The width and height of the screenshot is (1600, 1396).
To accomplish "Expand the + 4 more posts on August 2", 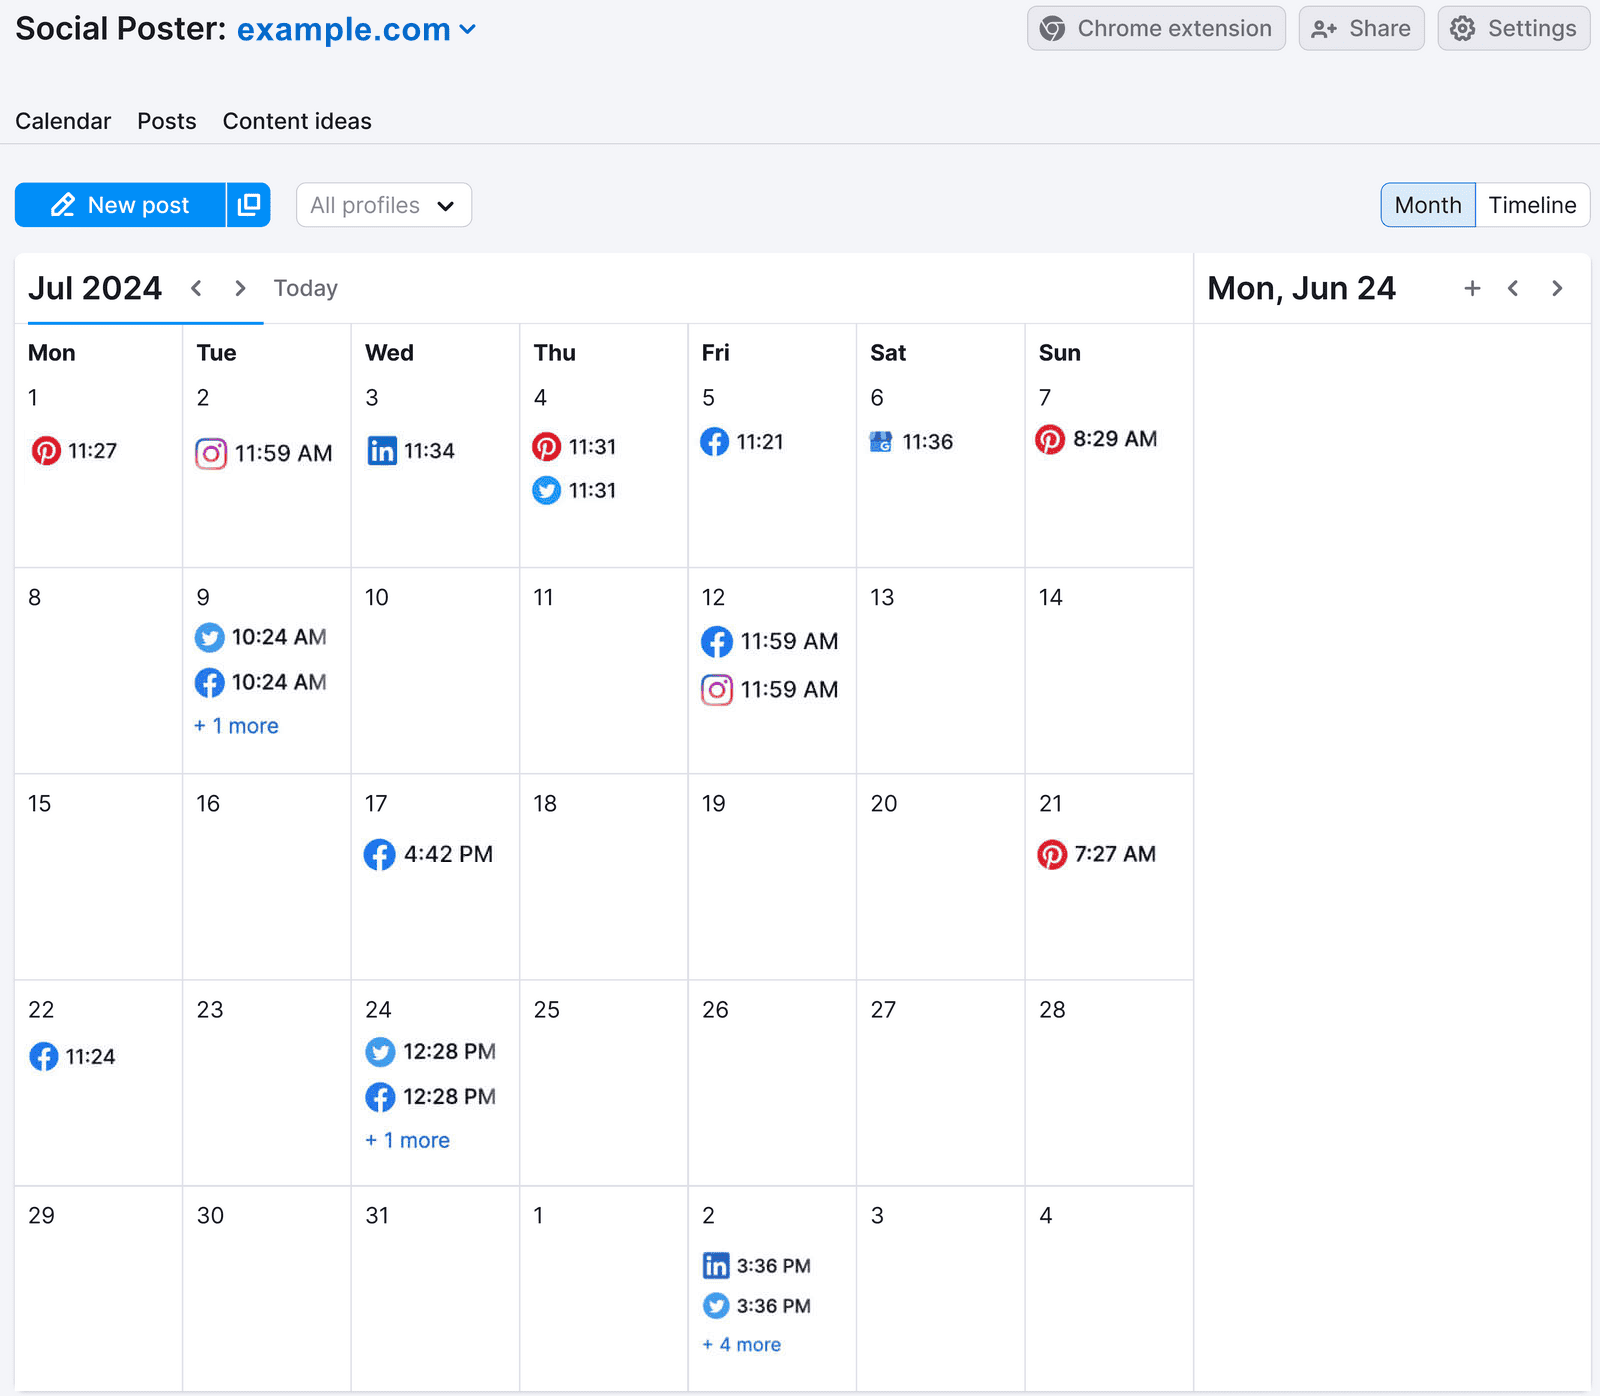I will point(740,1344).
